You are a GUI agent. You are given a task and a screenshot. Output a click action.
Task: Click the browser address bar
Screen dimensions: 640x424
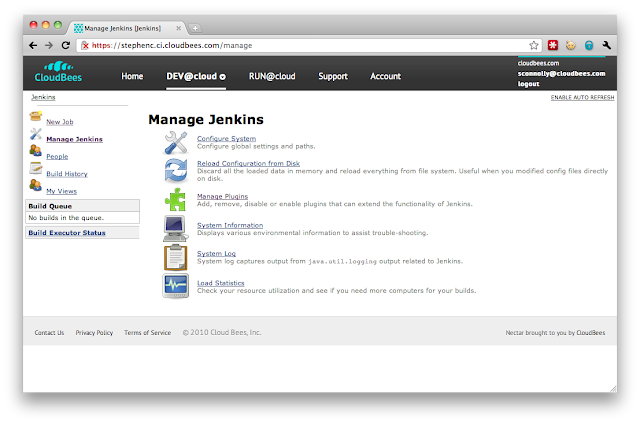pos(300,45)
